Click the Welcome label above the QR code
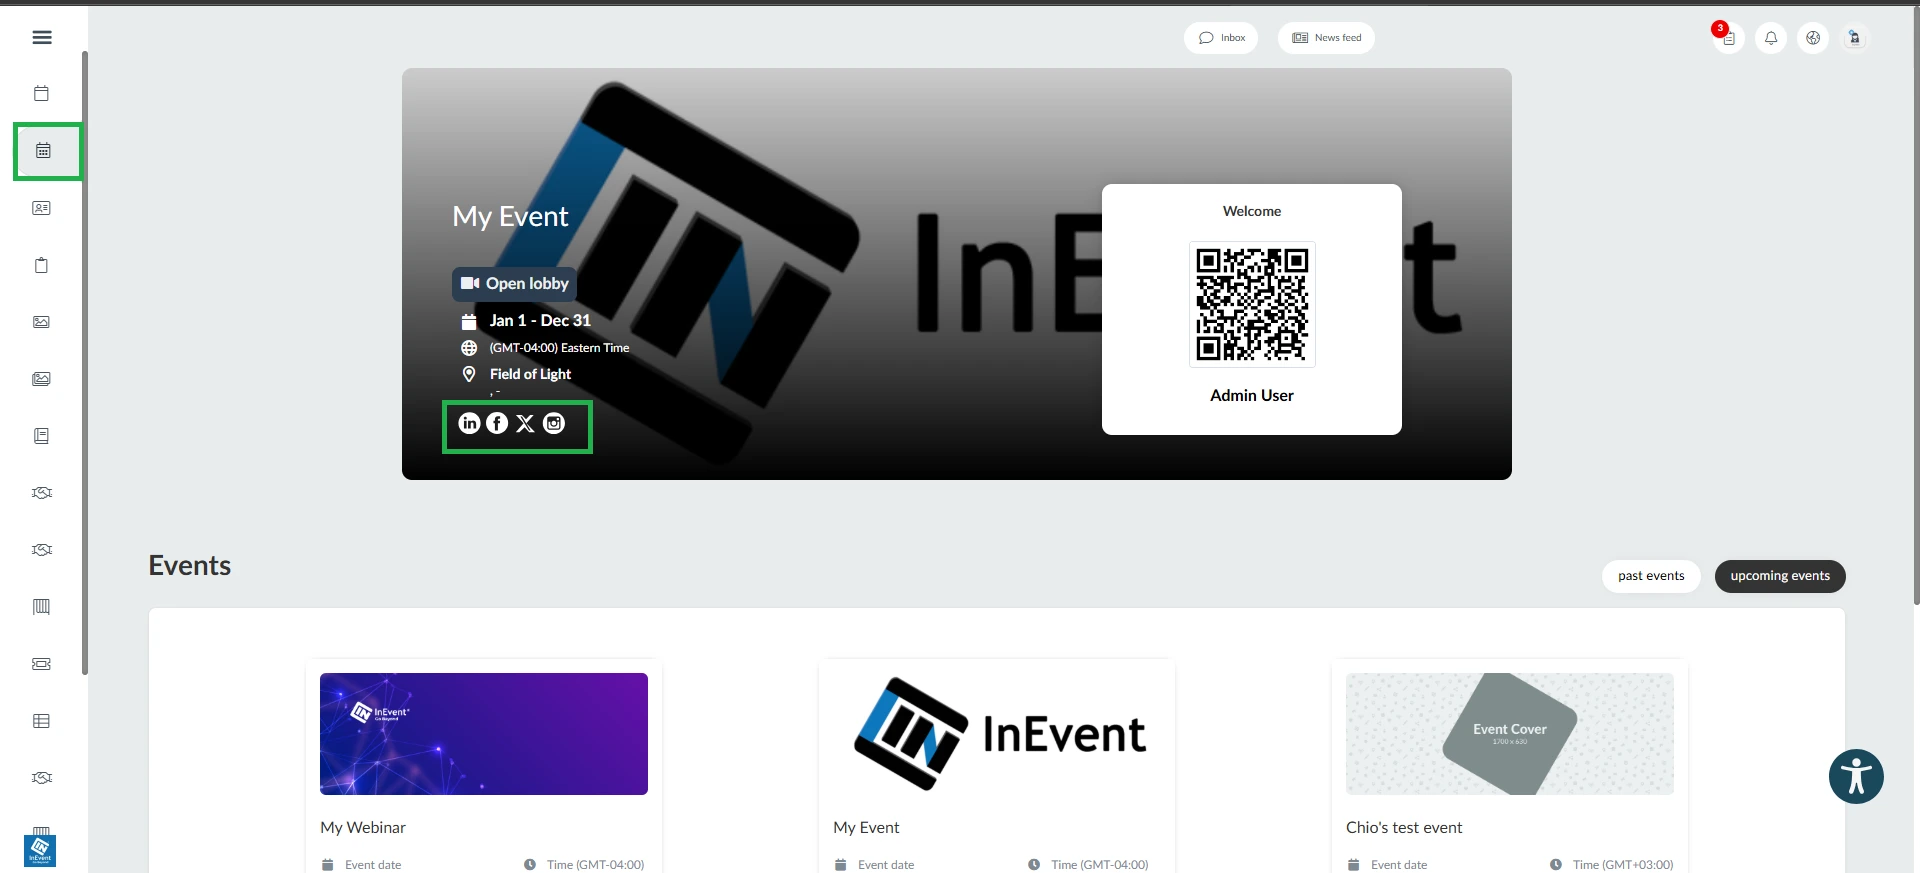Screen dimensions: 1920x873 tap(1252, 211)
